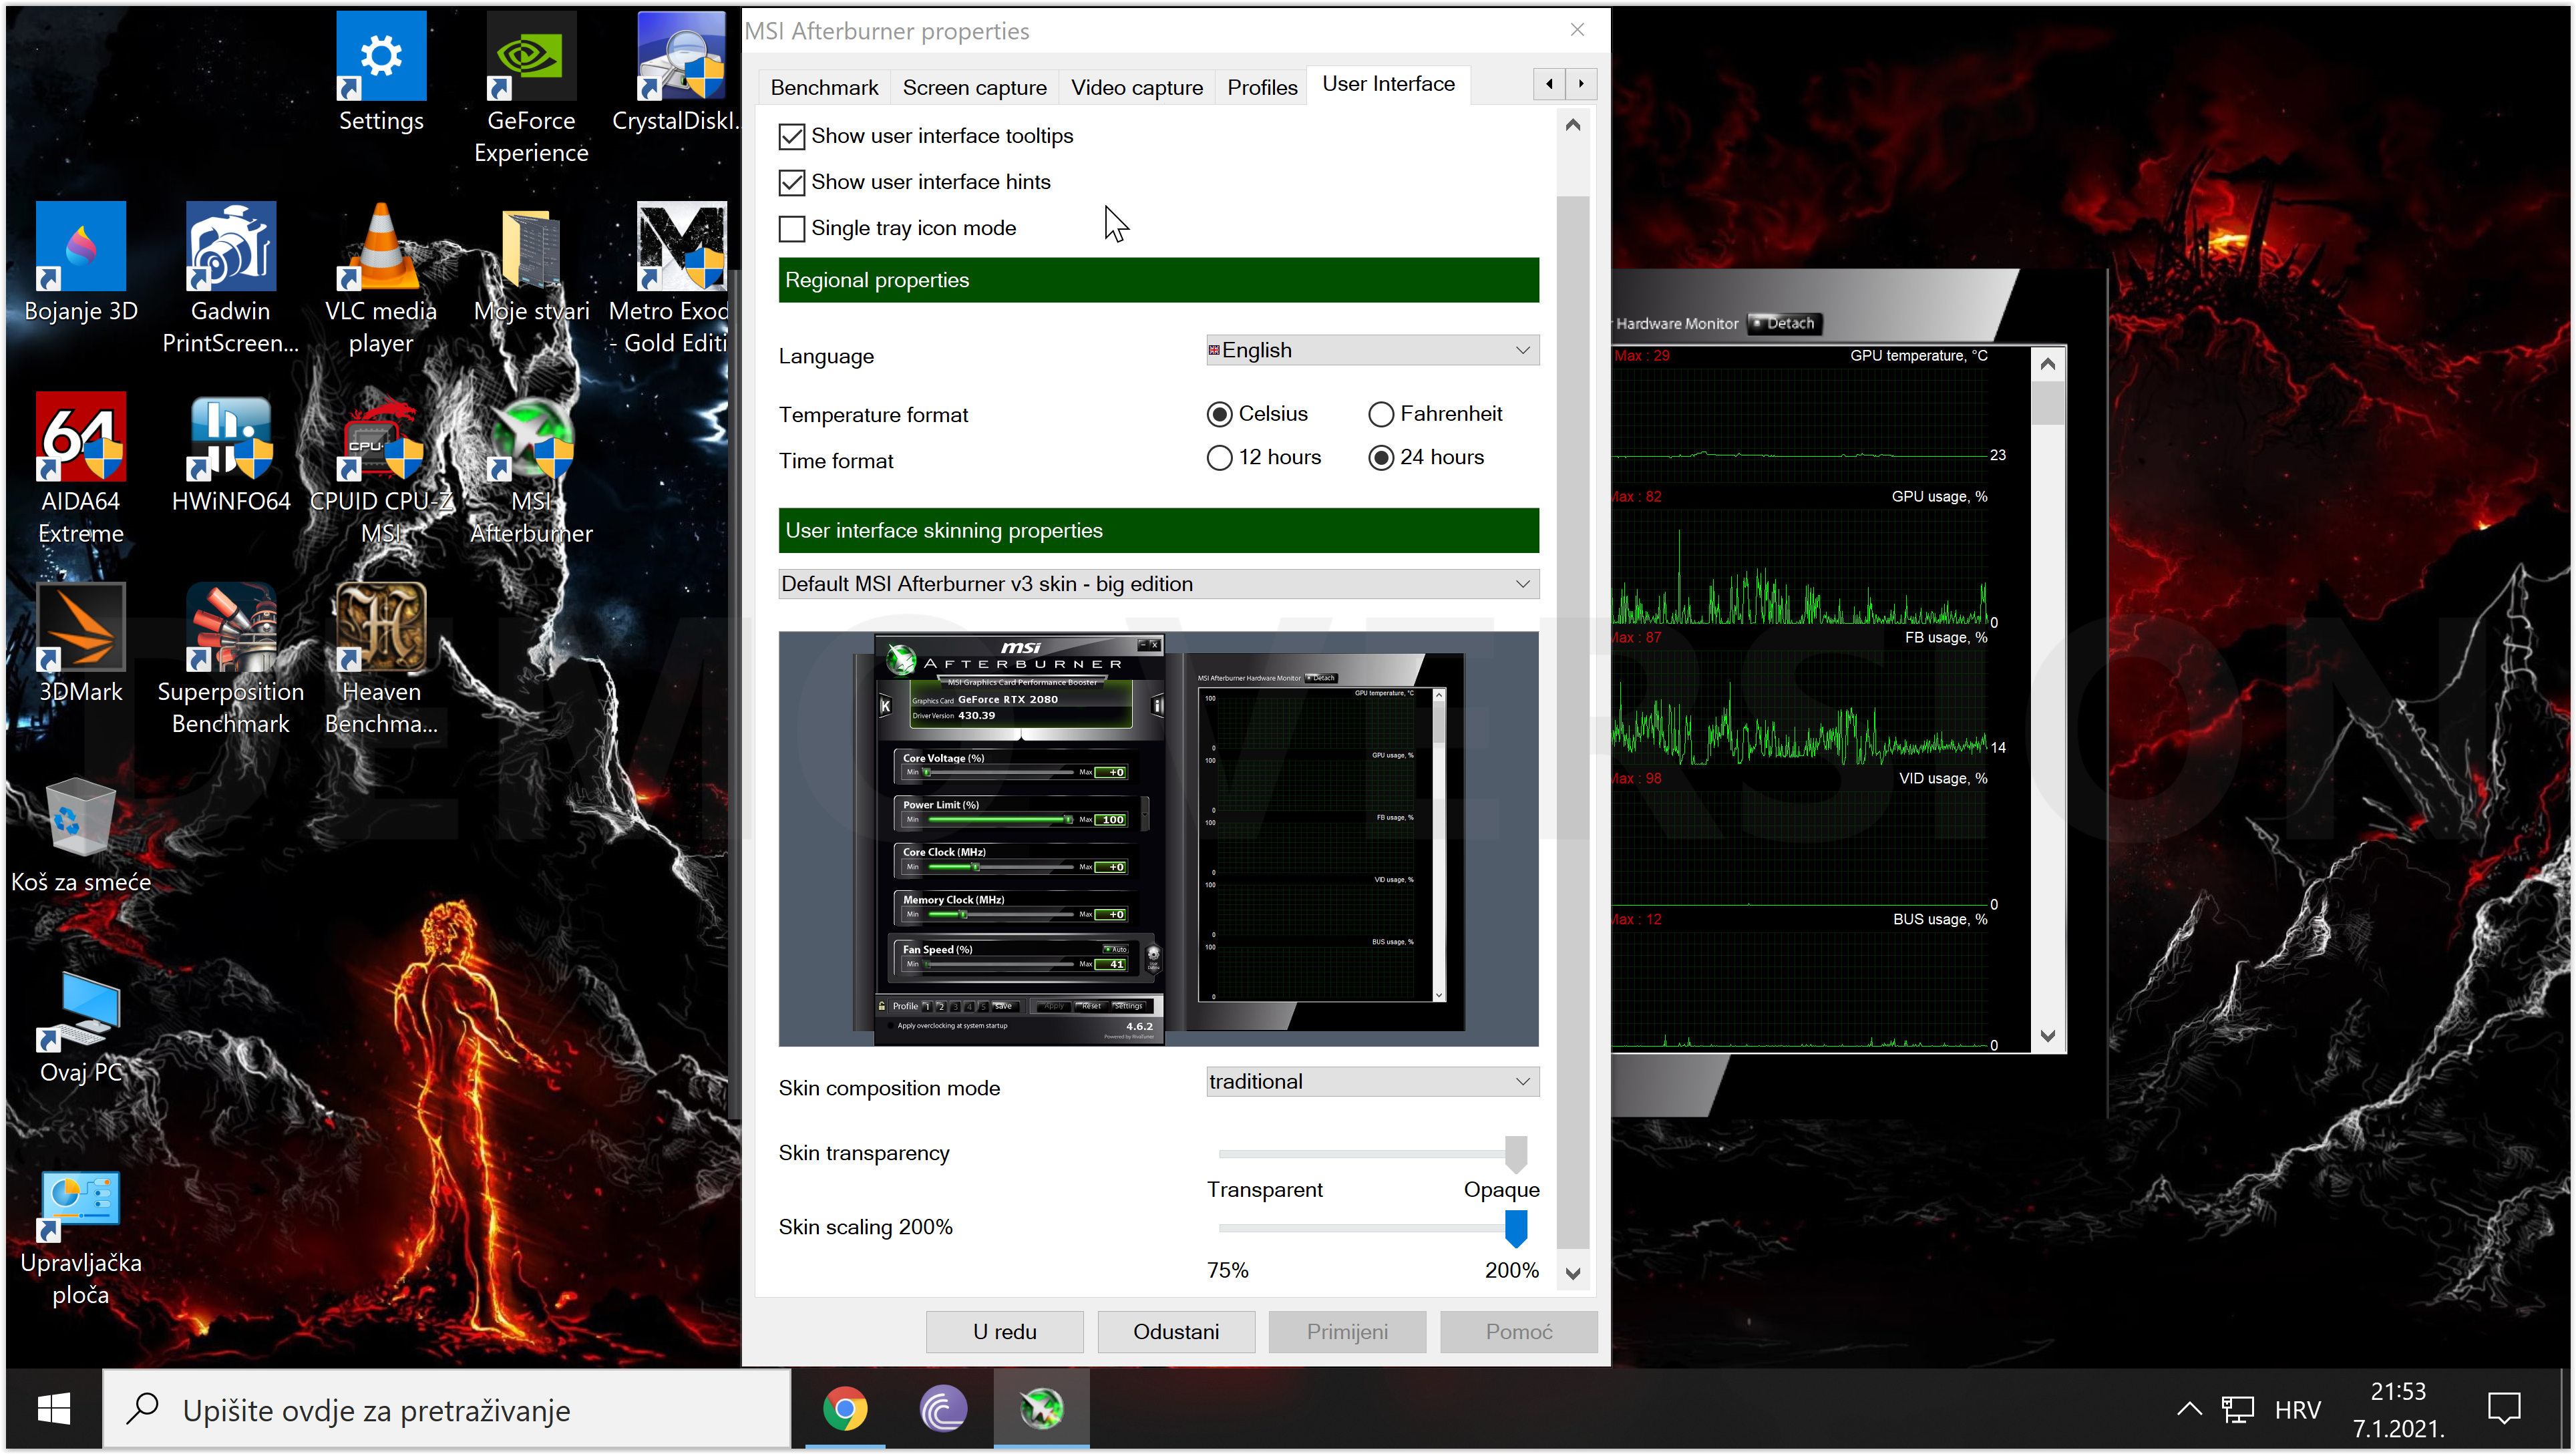Open Moje stvari folder icon

(531, 263)
